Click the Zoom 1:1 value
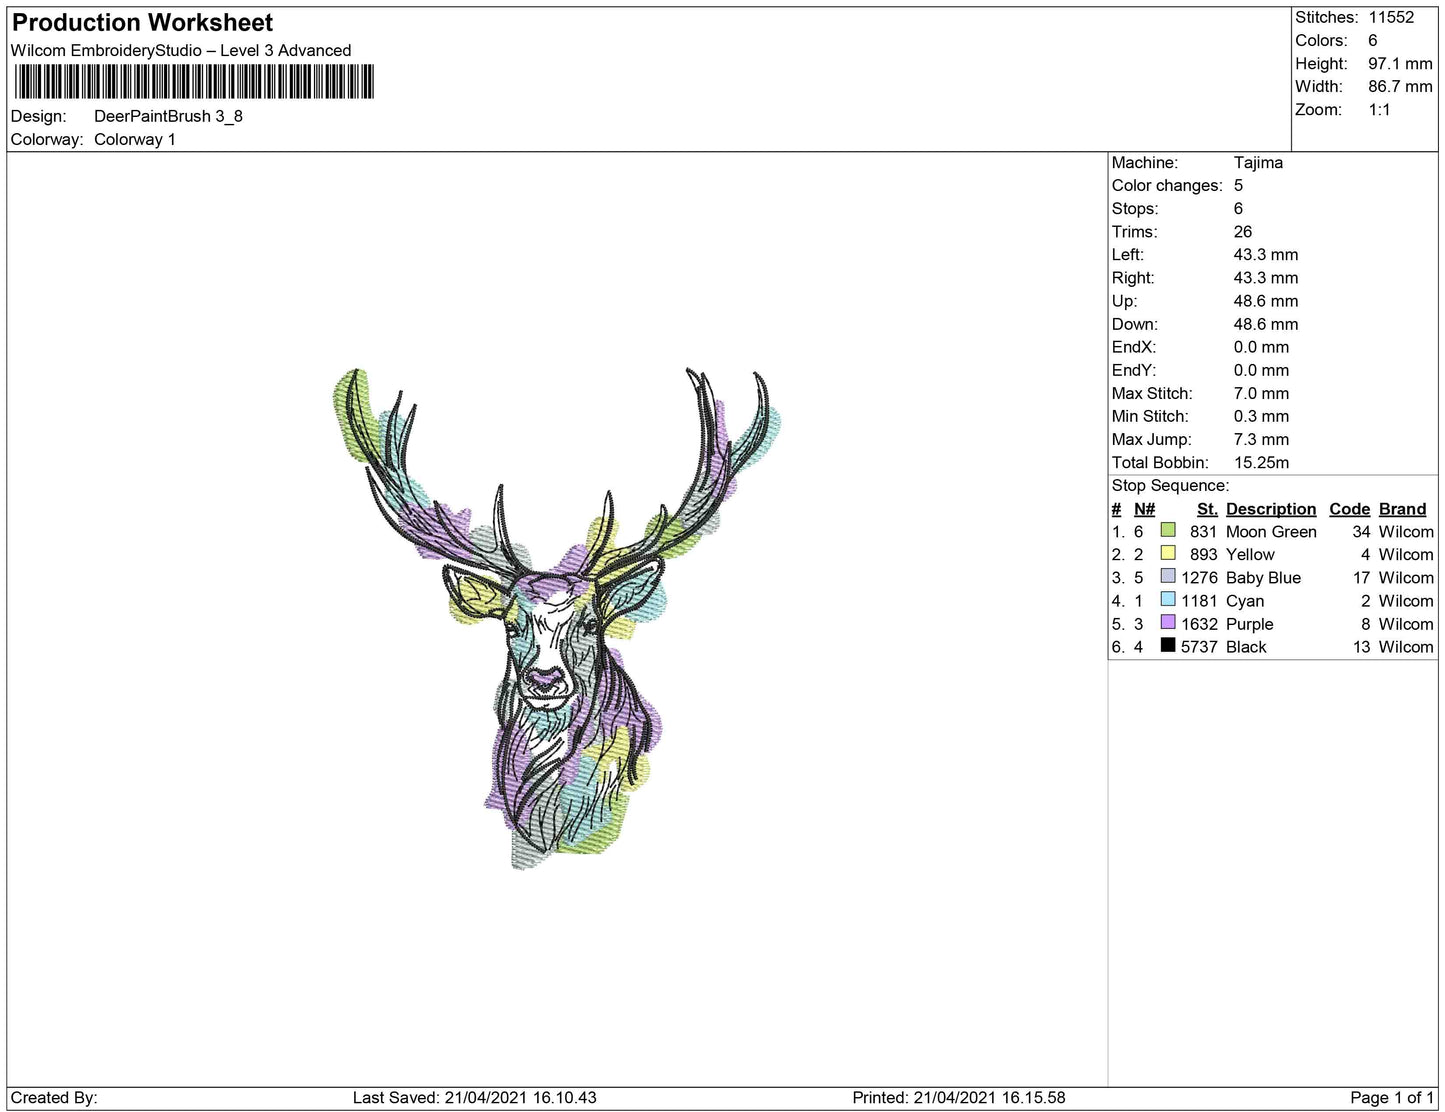Viewport: 1445px width, 1112px height. (x=1380, y=109)
